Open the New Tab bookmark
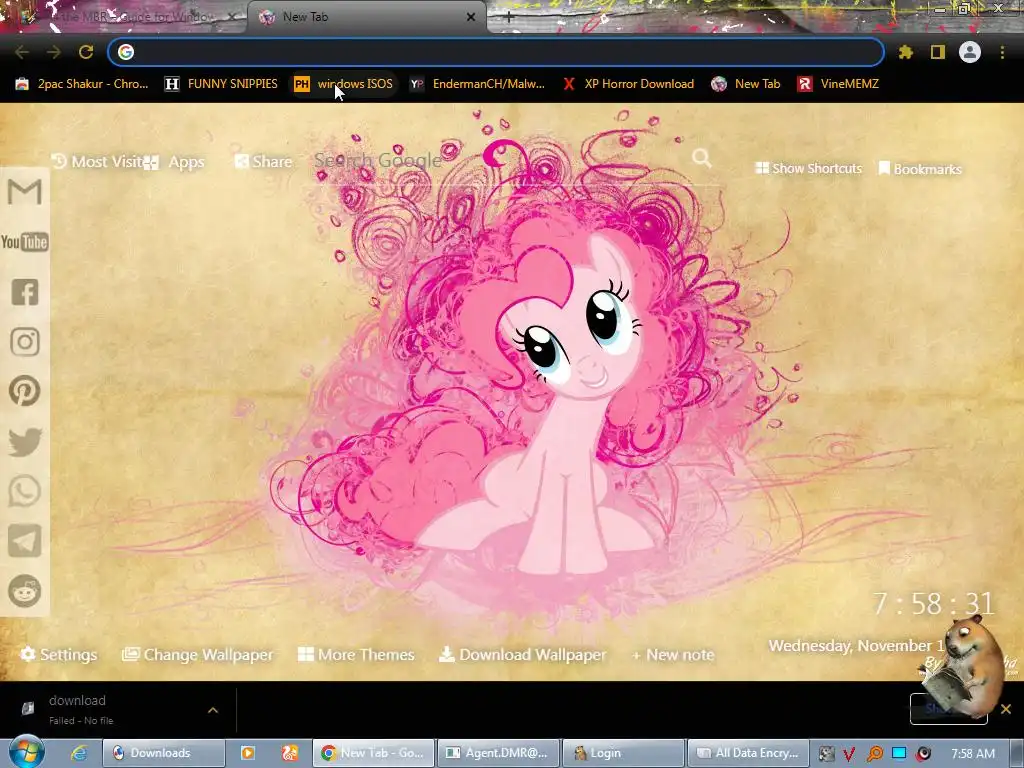Image resolution: width=1024 pixels, height=768 pixels. tap(746, 84)
